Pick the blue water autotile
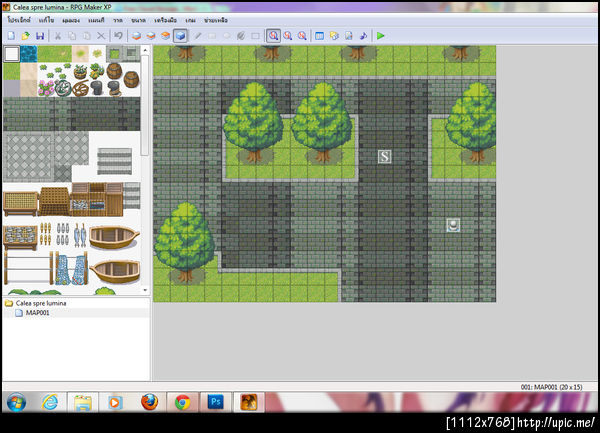The height and width of the screenshot is (433, 600). (29, 54)
